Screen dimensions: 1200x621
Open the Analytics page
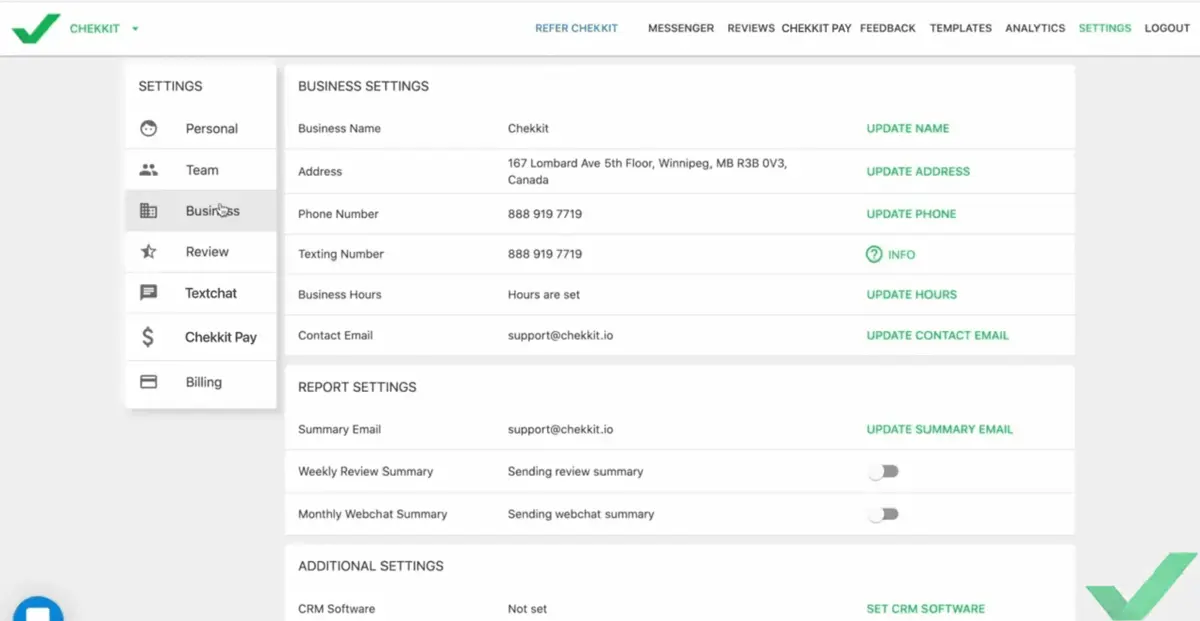click(x=1035, y=28)
